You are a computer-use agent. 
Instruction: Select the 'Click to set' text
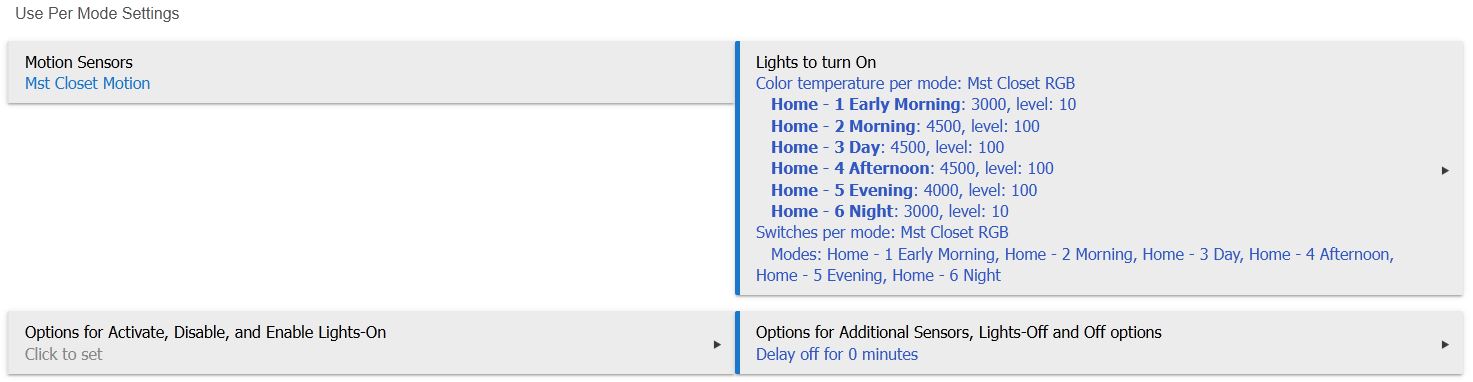pyautogui.click(x=63, y=354)
